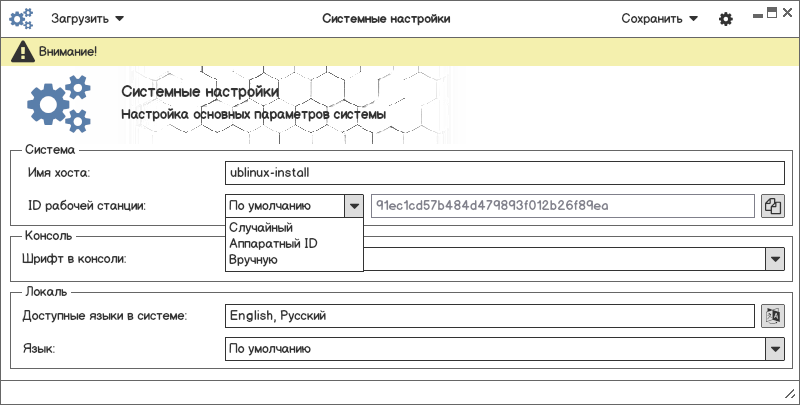
Task: Click the copy workstation ID icon button
Action: (x=772, y=206)
